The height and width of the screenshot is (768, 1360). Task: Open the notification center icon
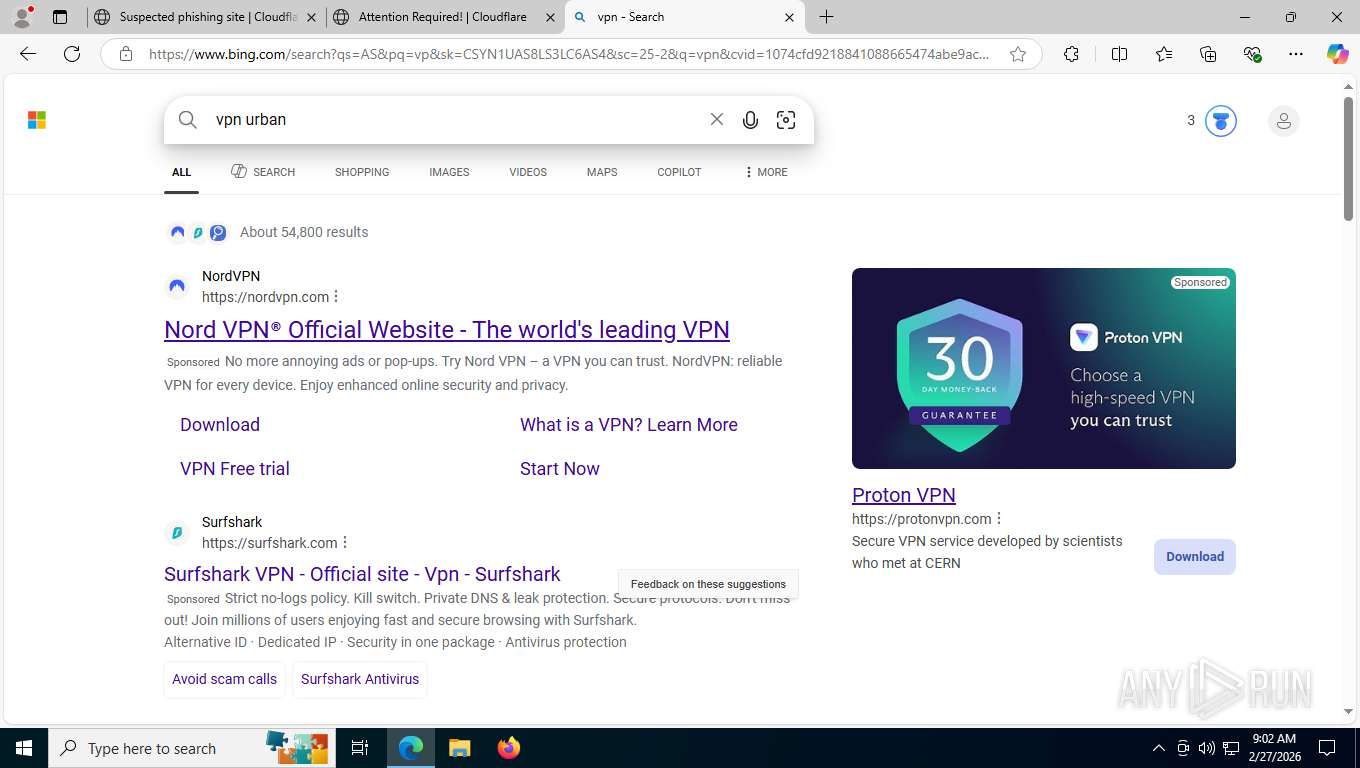pyautogui.click(x=1327, y=748)
